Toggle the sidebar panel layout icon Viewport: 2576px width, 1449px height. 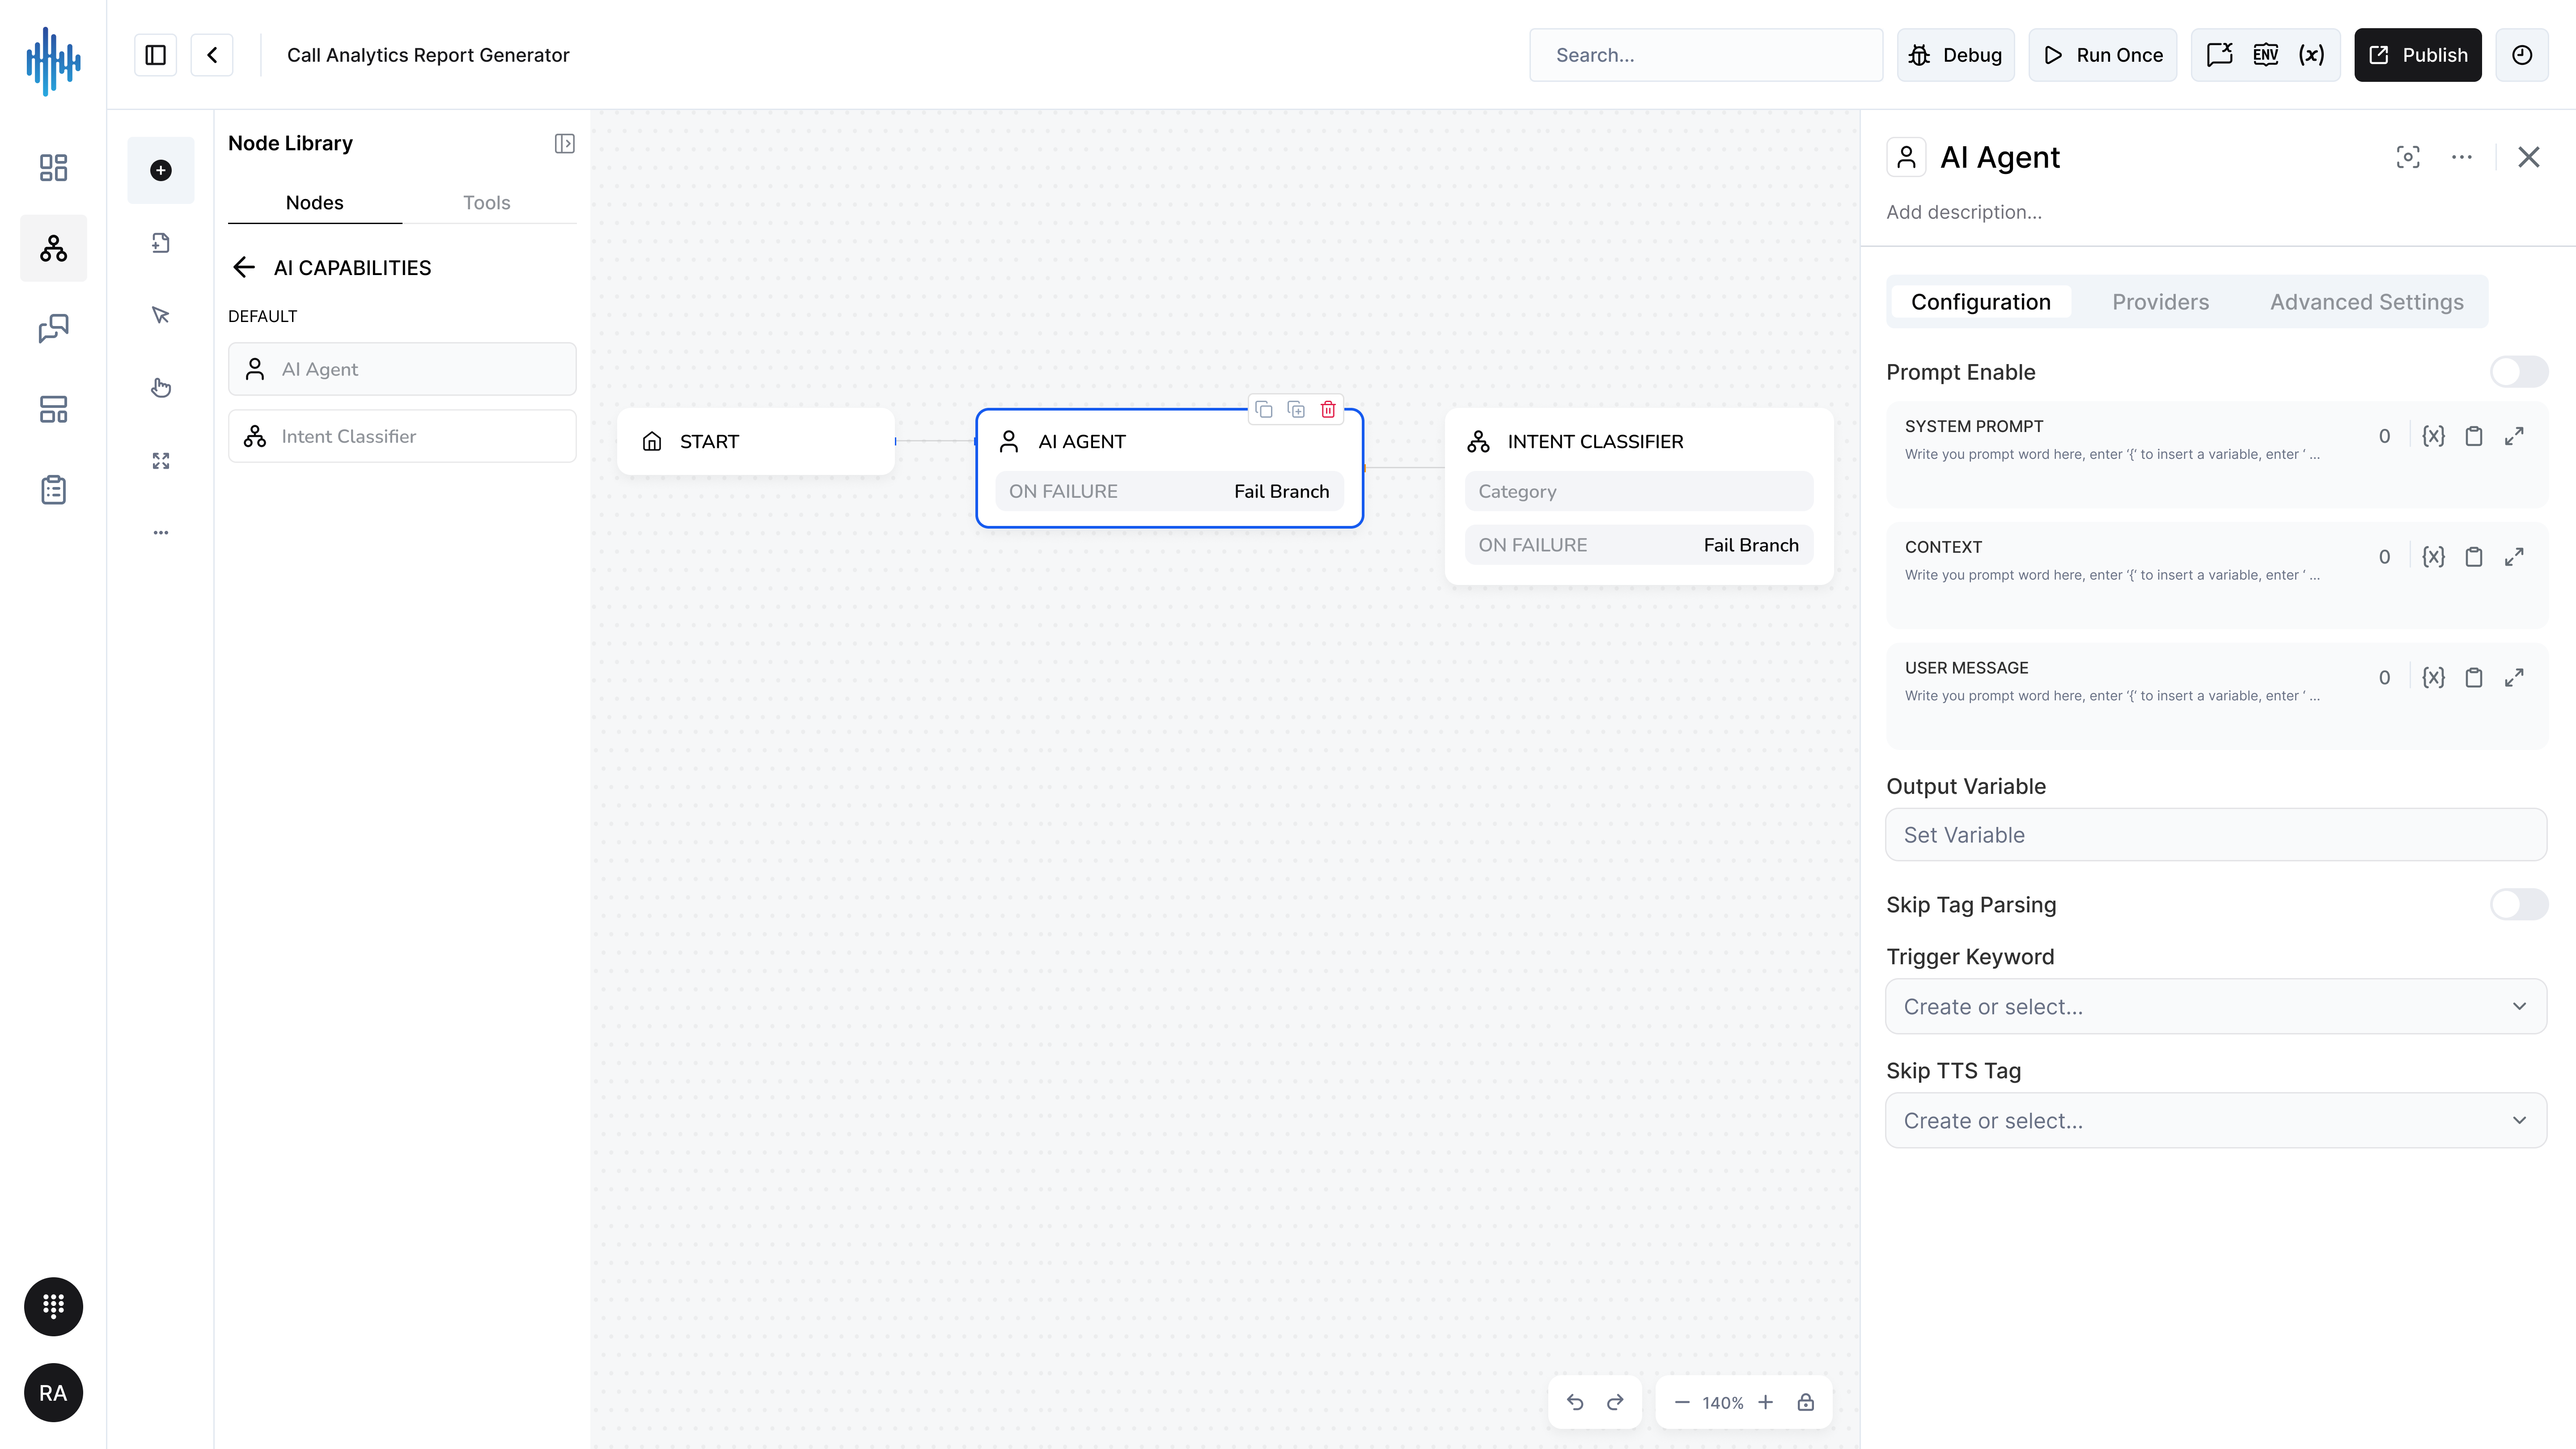(x=156, y=55)
